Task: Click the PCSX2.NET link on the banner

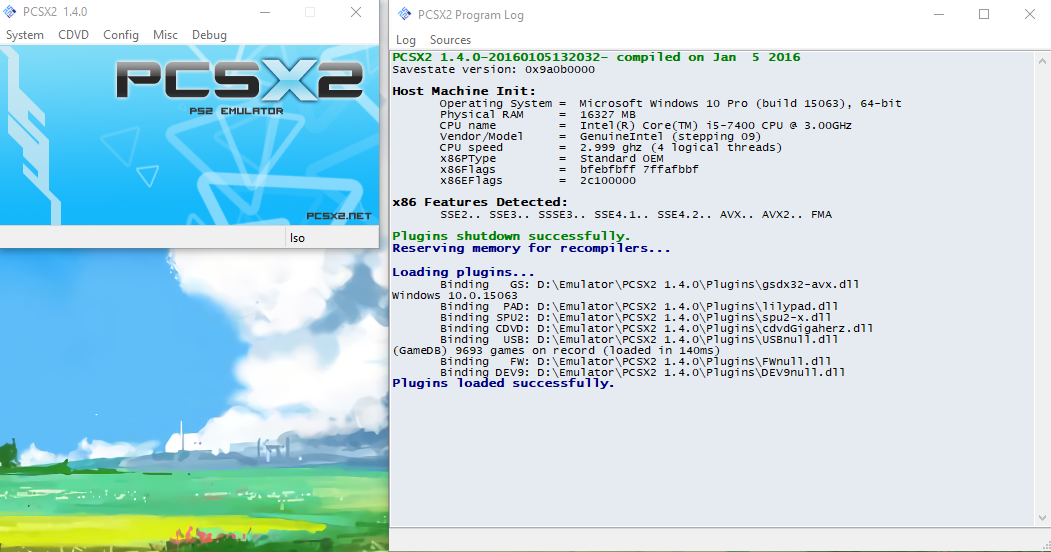Action: coord(338,216)
